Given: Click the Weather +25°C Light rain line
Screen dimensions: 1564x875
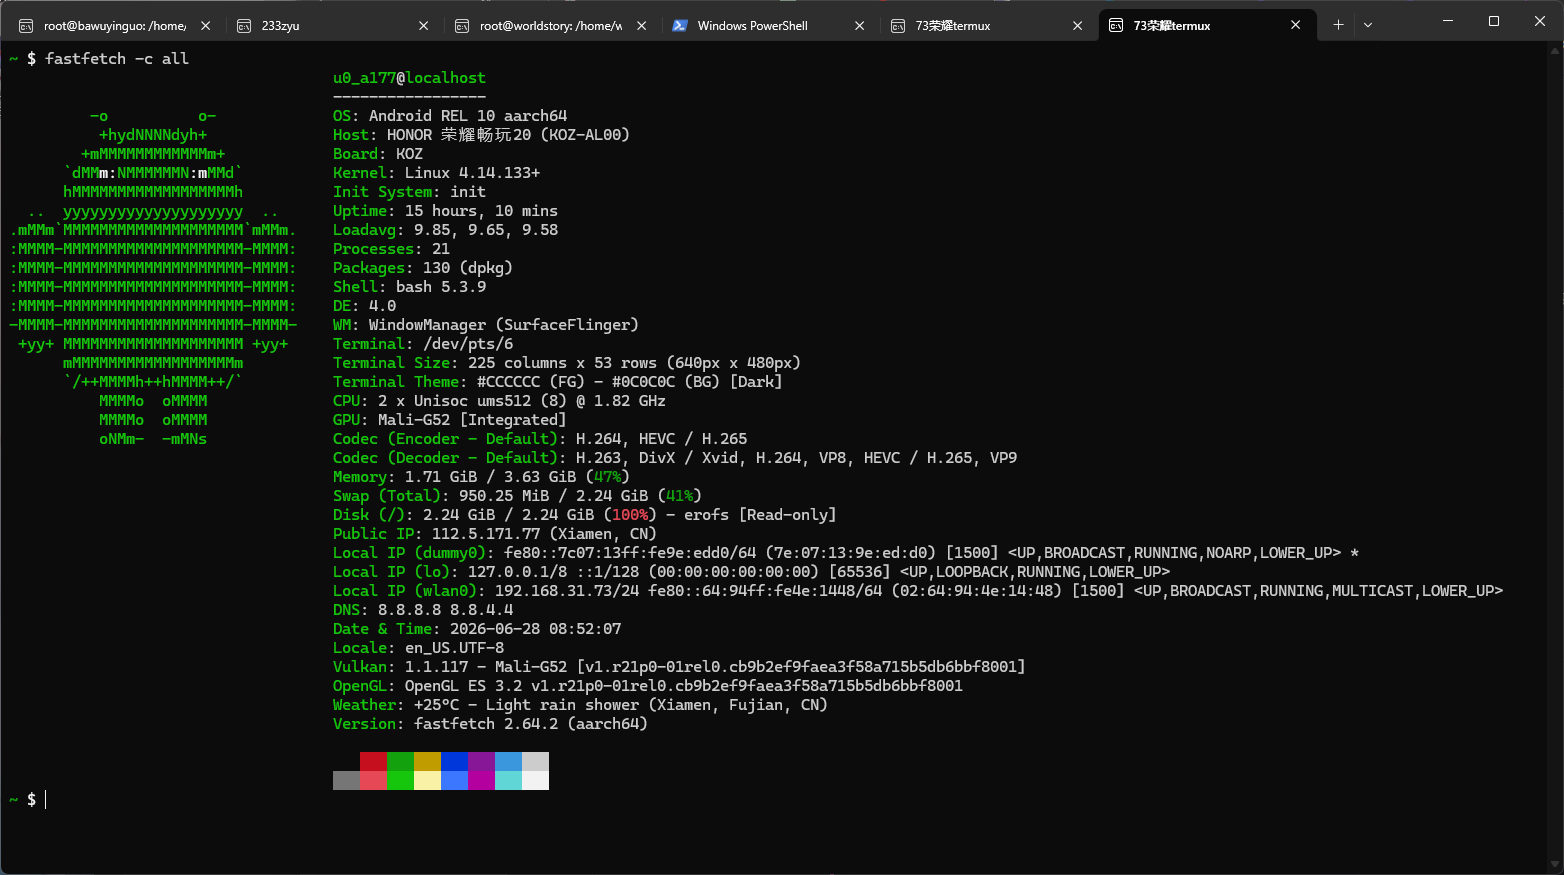Looking at the screenshot, I should coord(580,705).
